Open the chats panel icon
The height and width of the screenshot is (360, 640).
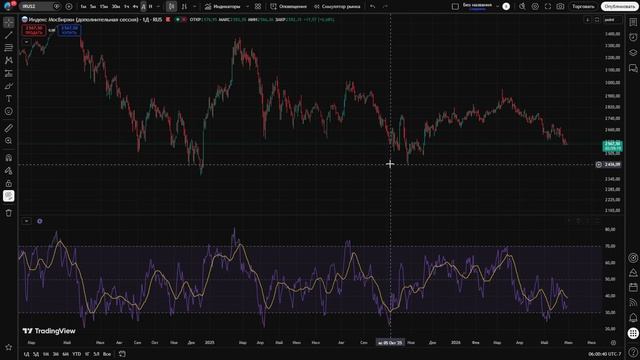[633, 68]
